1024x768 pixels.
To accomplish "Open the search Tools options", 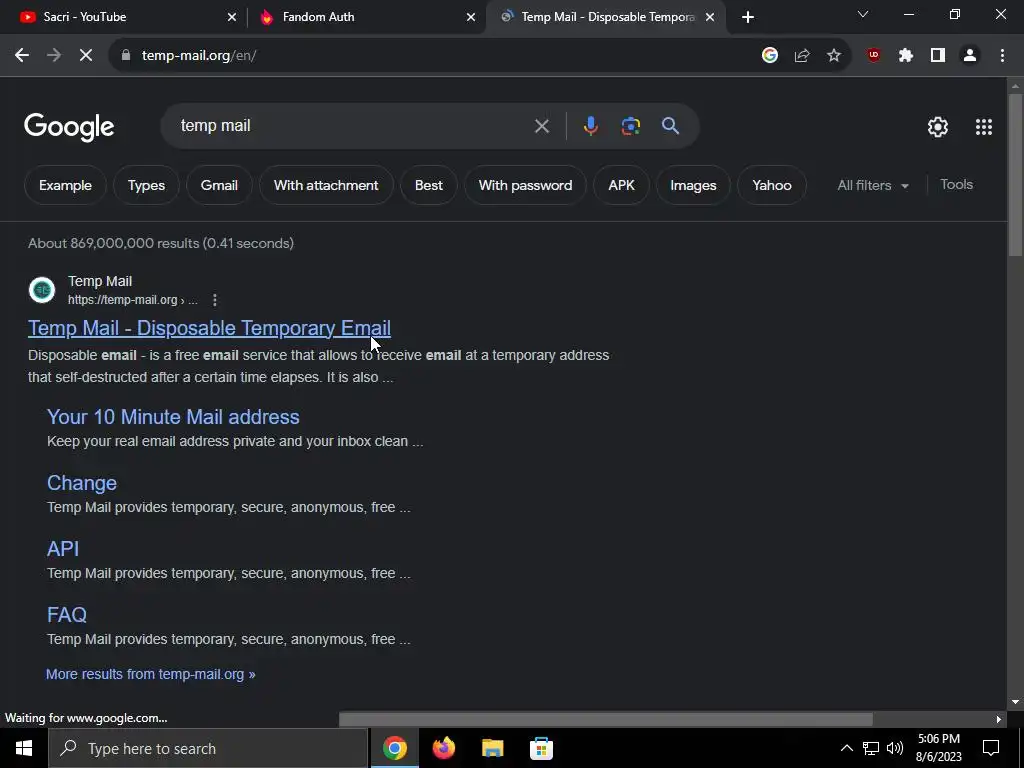I will click(x=956, y=185).
